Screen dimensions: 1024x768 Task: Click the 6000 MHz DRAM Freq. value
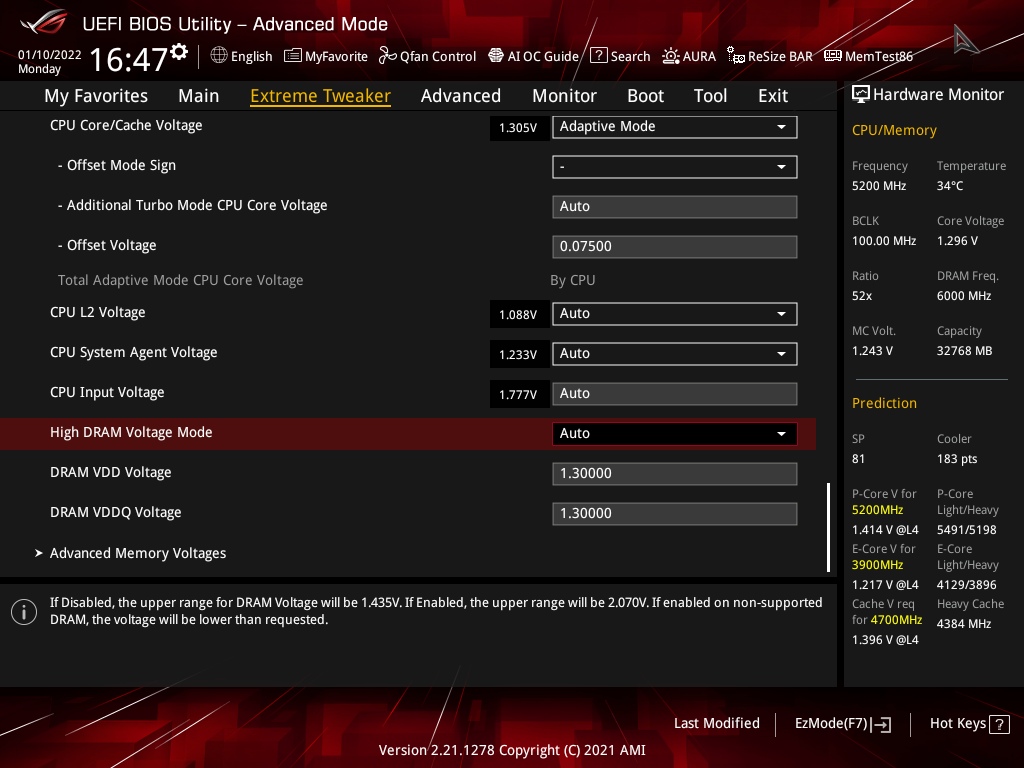(964, 296)
